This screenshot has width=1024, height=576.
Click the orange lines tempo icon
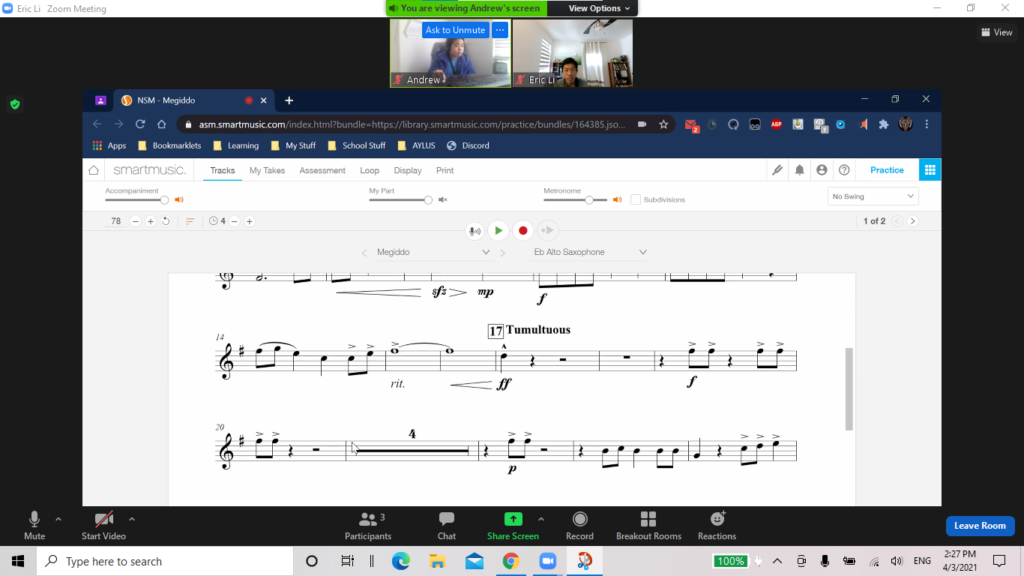tap(189, 221)
